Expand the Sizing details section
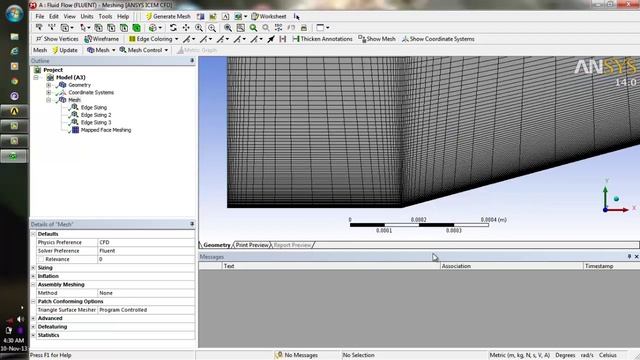640x360 pixels. (x=33, y=268)
